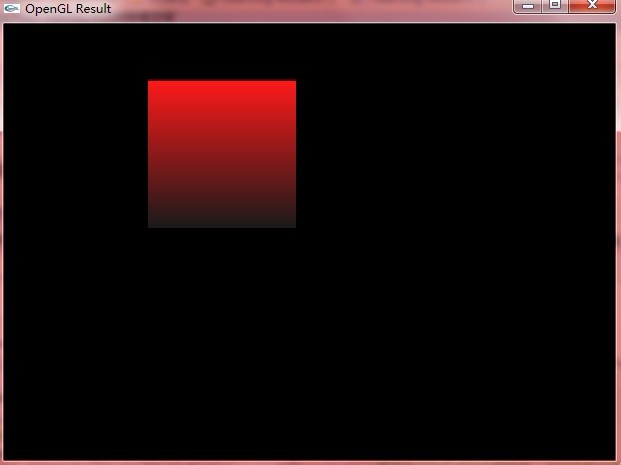Close the OpenGL Result window
Viewport: 621px width, 465px height.
click(x=592, y=6)
